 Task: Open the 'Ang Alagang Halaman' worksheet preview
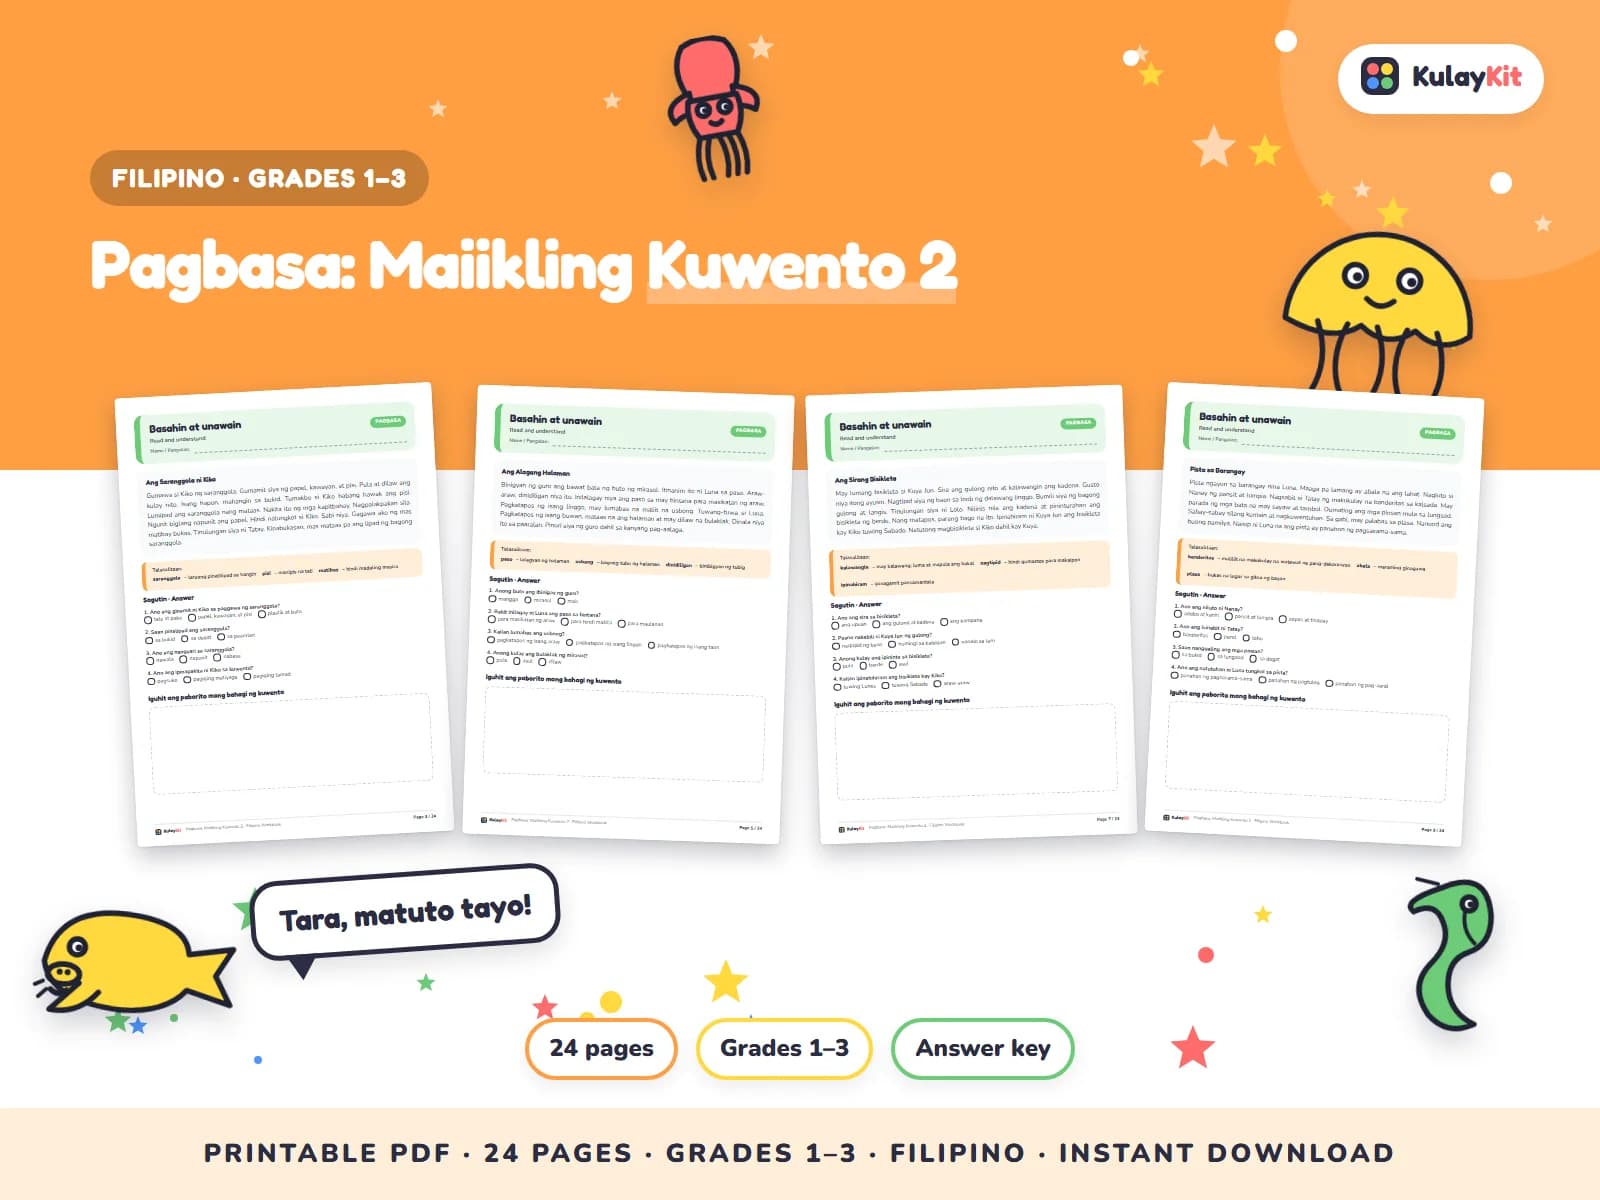[x=628, y=614]
